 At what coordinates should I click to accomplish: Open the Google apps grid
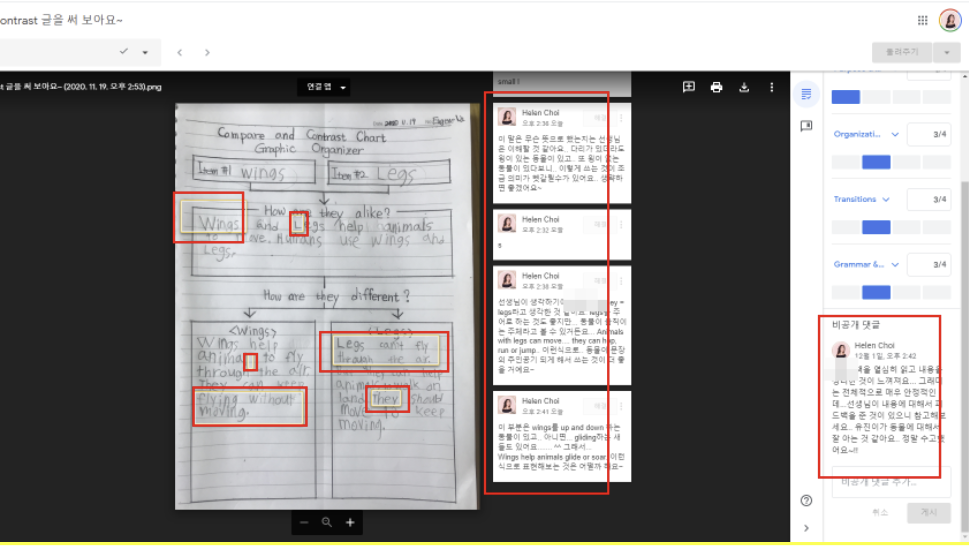point(922,20)
